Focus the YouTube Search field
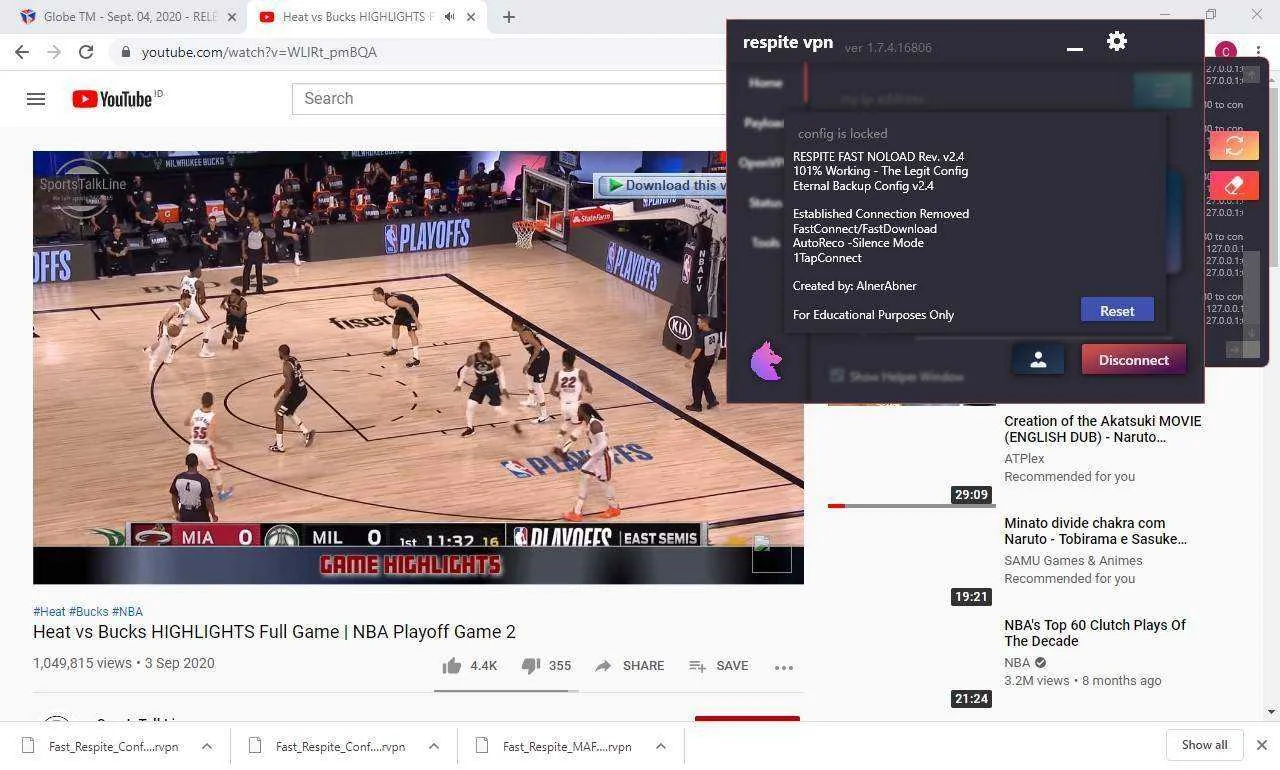 coord(508,99)
